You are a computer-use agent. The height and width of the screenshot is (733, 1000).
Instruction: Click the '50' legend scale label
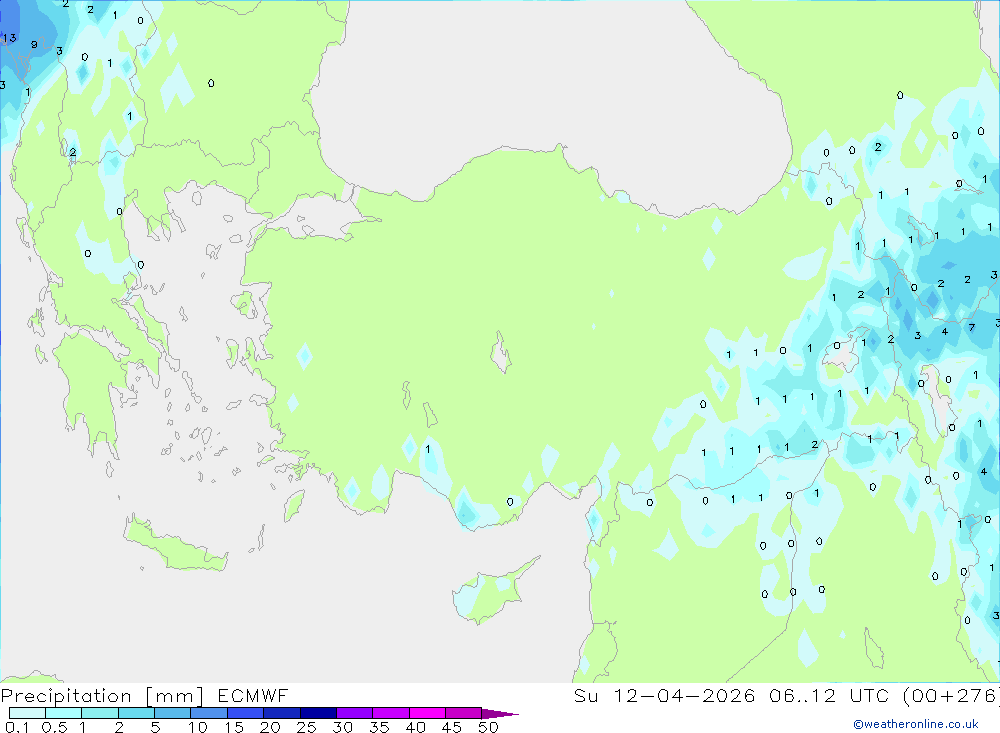click(488, 727)
